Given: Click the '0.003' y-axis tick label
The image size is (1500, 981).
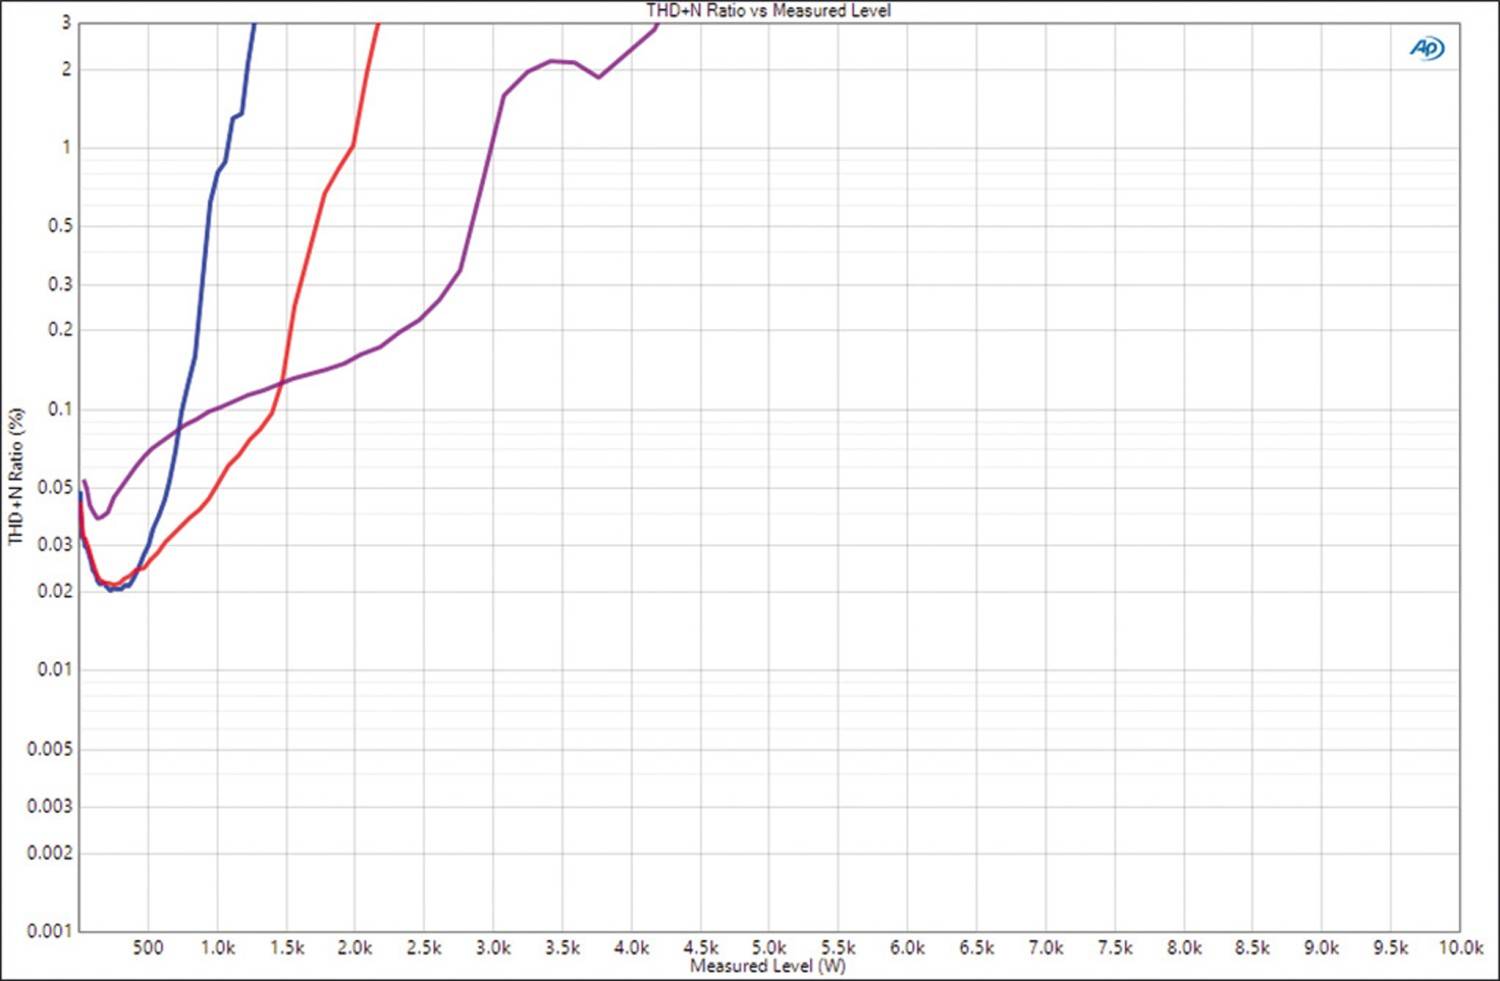Looking at the screenshot, I should (50, 806).
